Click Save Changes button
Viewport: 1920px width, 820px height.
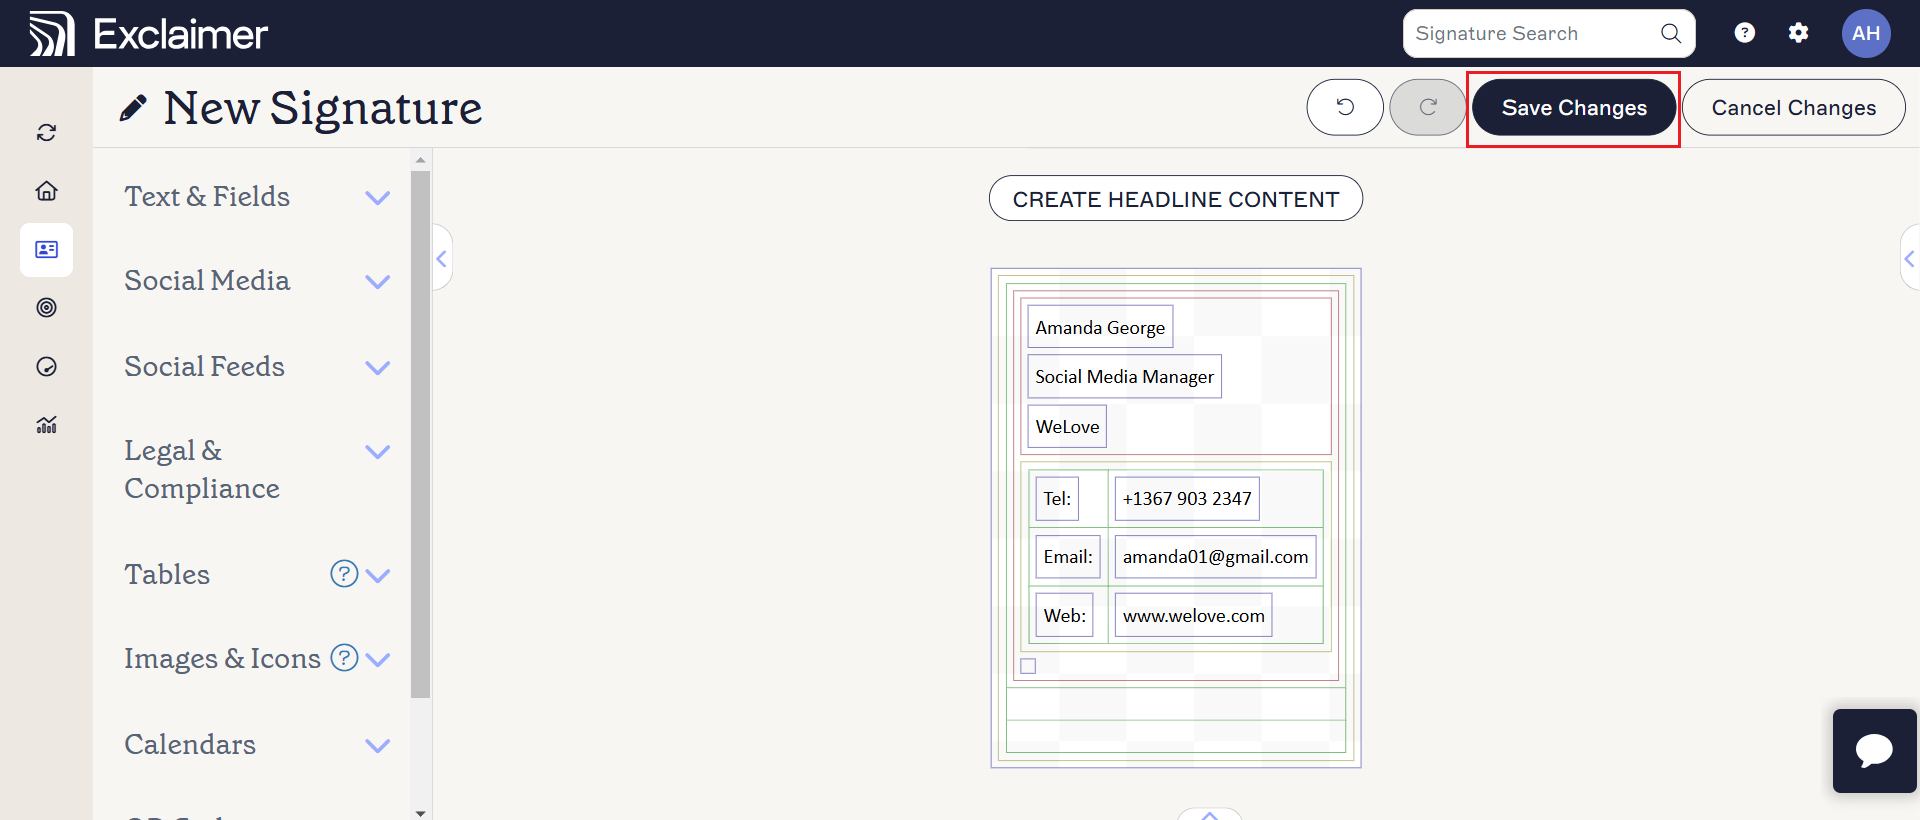1574,107
